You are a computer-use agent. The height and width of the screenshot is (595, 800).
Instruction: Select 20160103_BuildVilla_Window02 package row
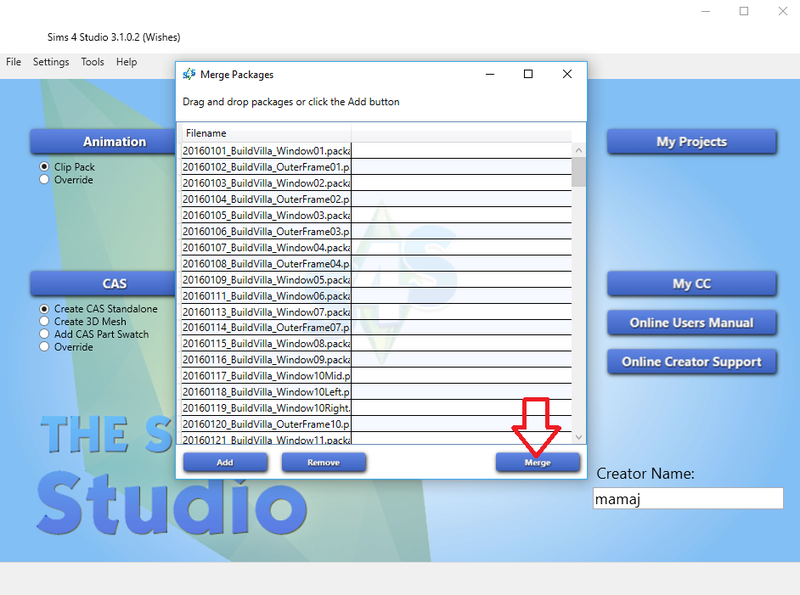(376, 183)
